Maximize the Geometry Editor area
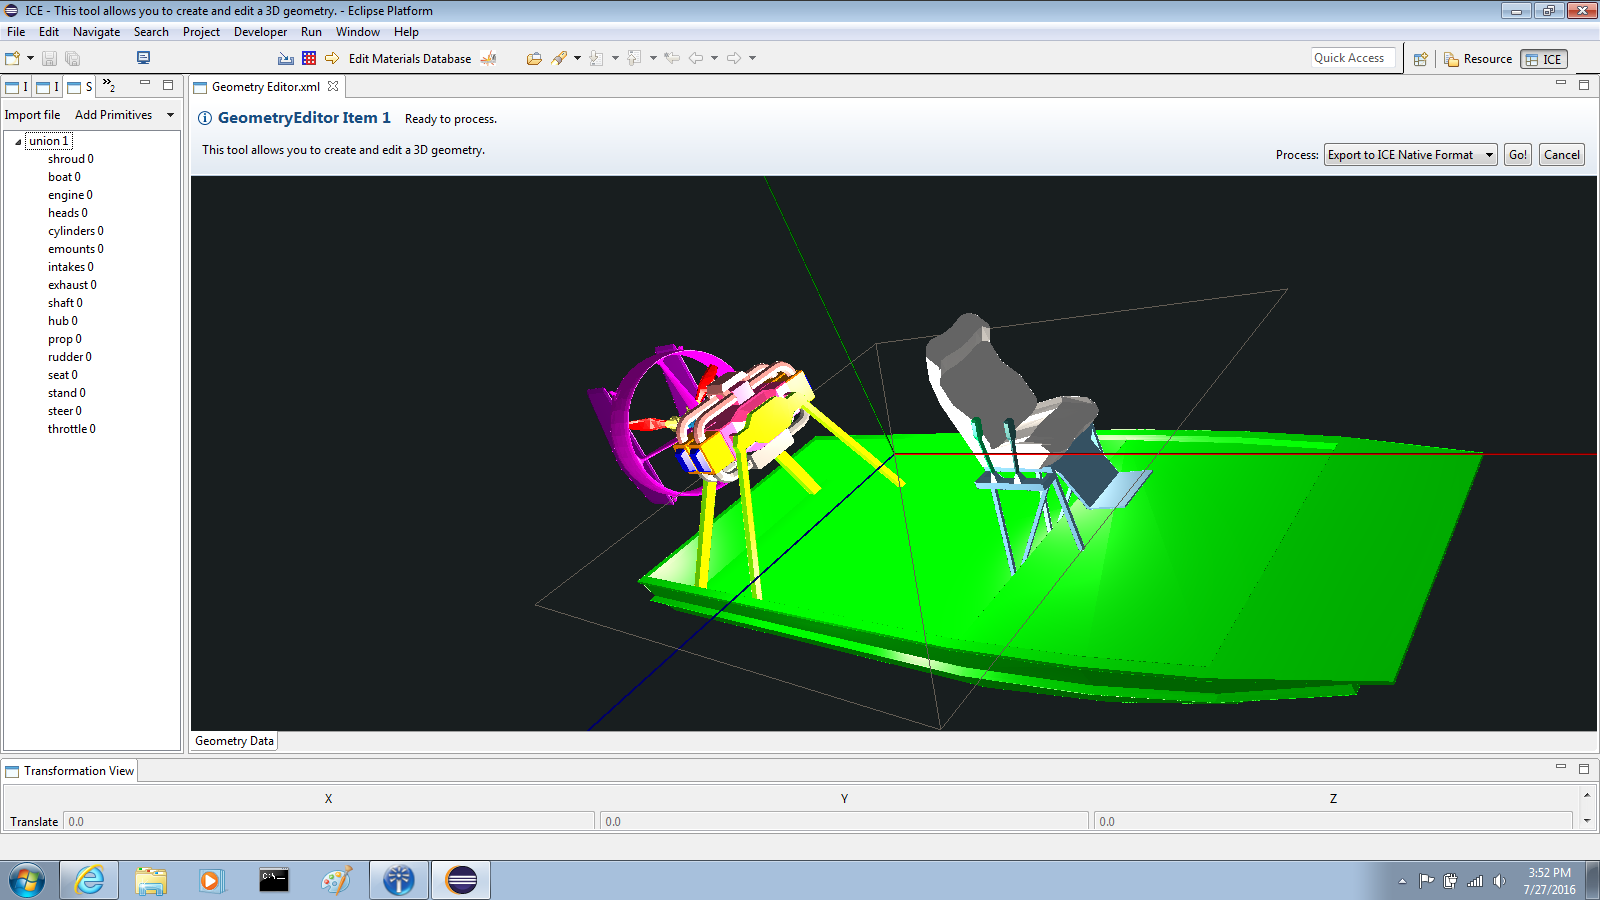 [x=1584, y=85]
